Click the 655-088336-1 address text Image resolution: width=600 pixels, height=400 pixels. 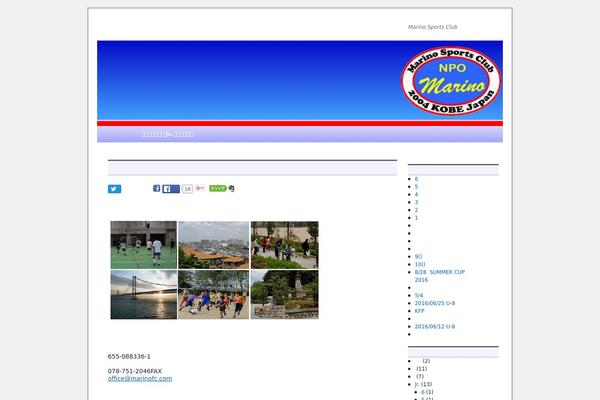pyautogui.click(x=129, y=356)
